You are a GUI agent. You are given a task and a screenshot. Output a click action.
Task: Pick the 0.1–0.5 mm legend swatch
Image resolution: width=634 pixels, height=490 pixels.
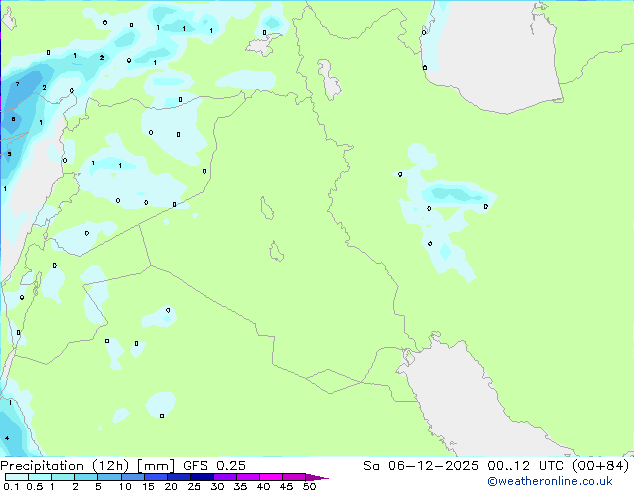[x=17, y=477]
